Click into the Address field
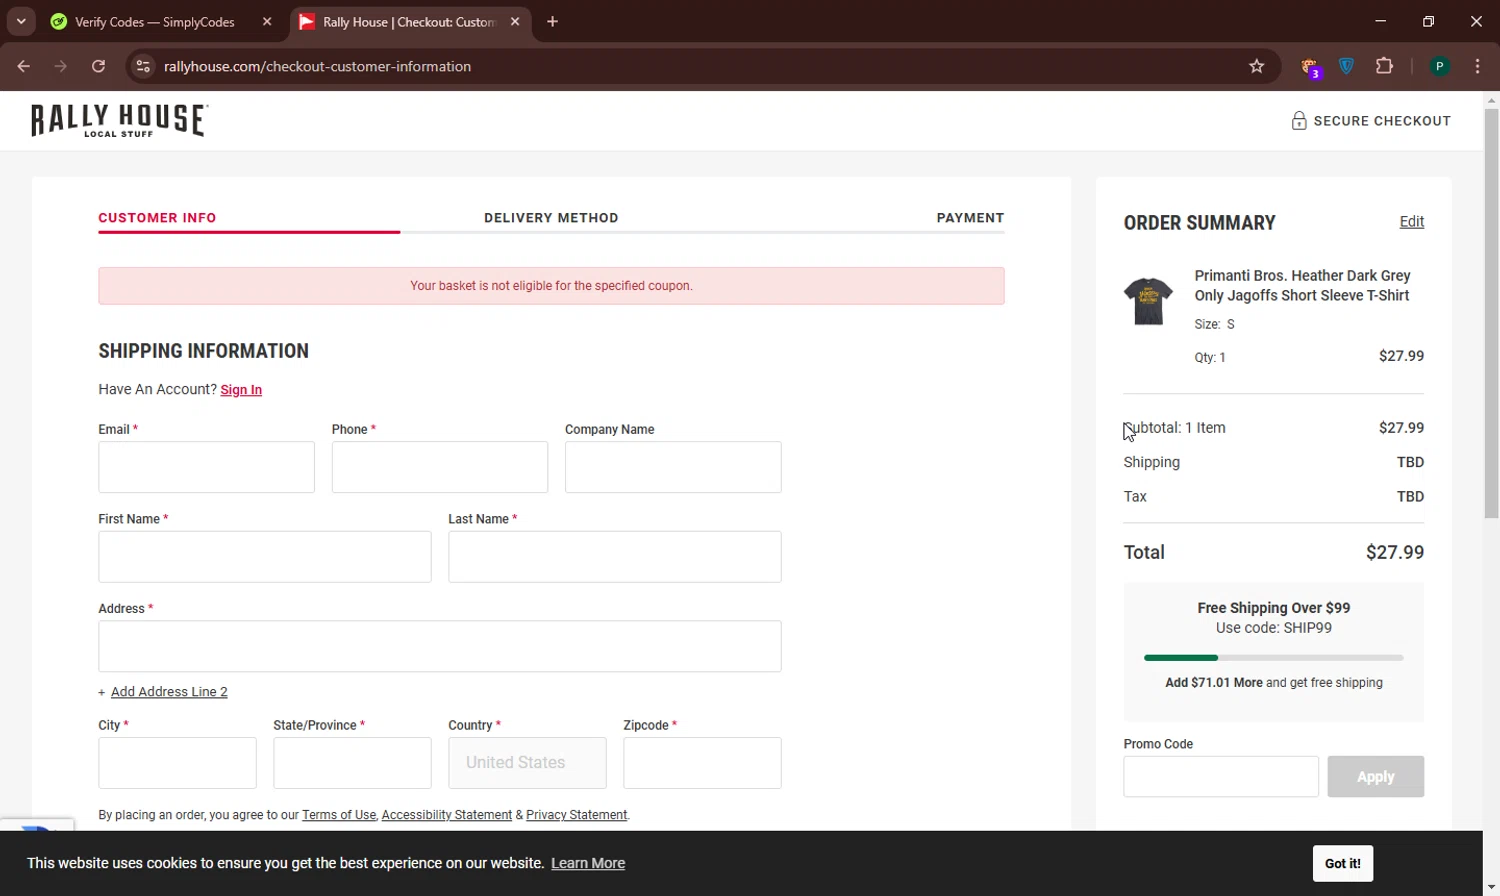The height and width of the screenshot is (896, 1500). (440, 646)
